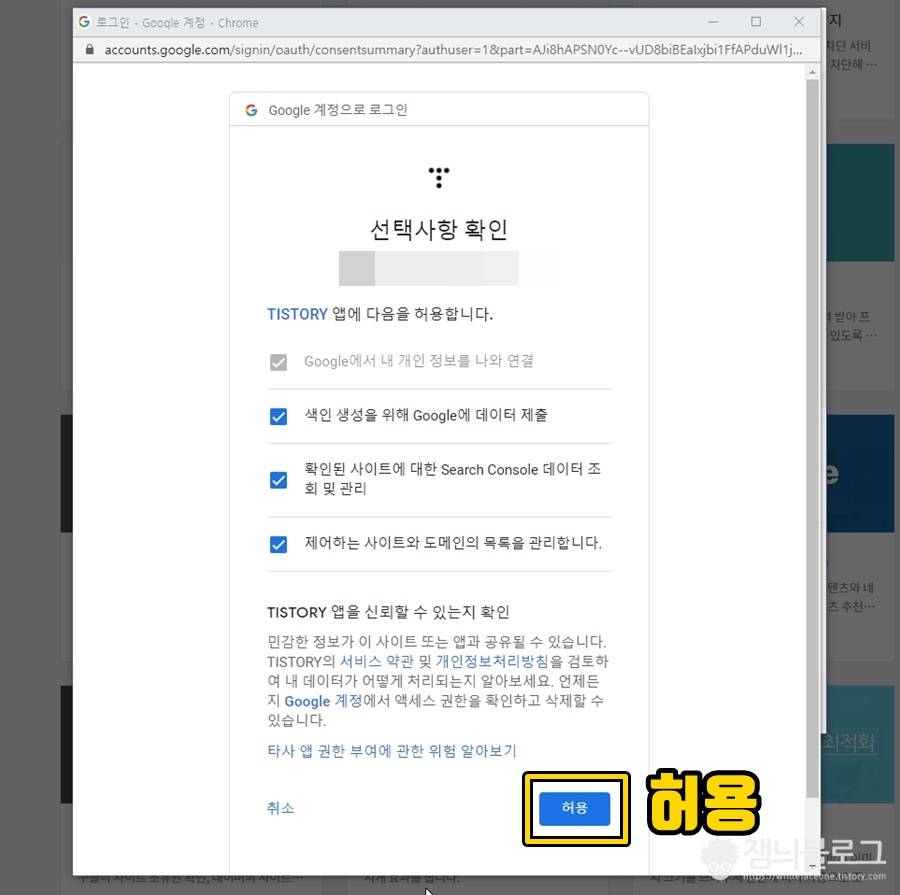The height and width of the screenshot is (895, 900).
Task: Open the Google 계정 link
Action: (x=323, y=701)
